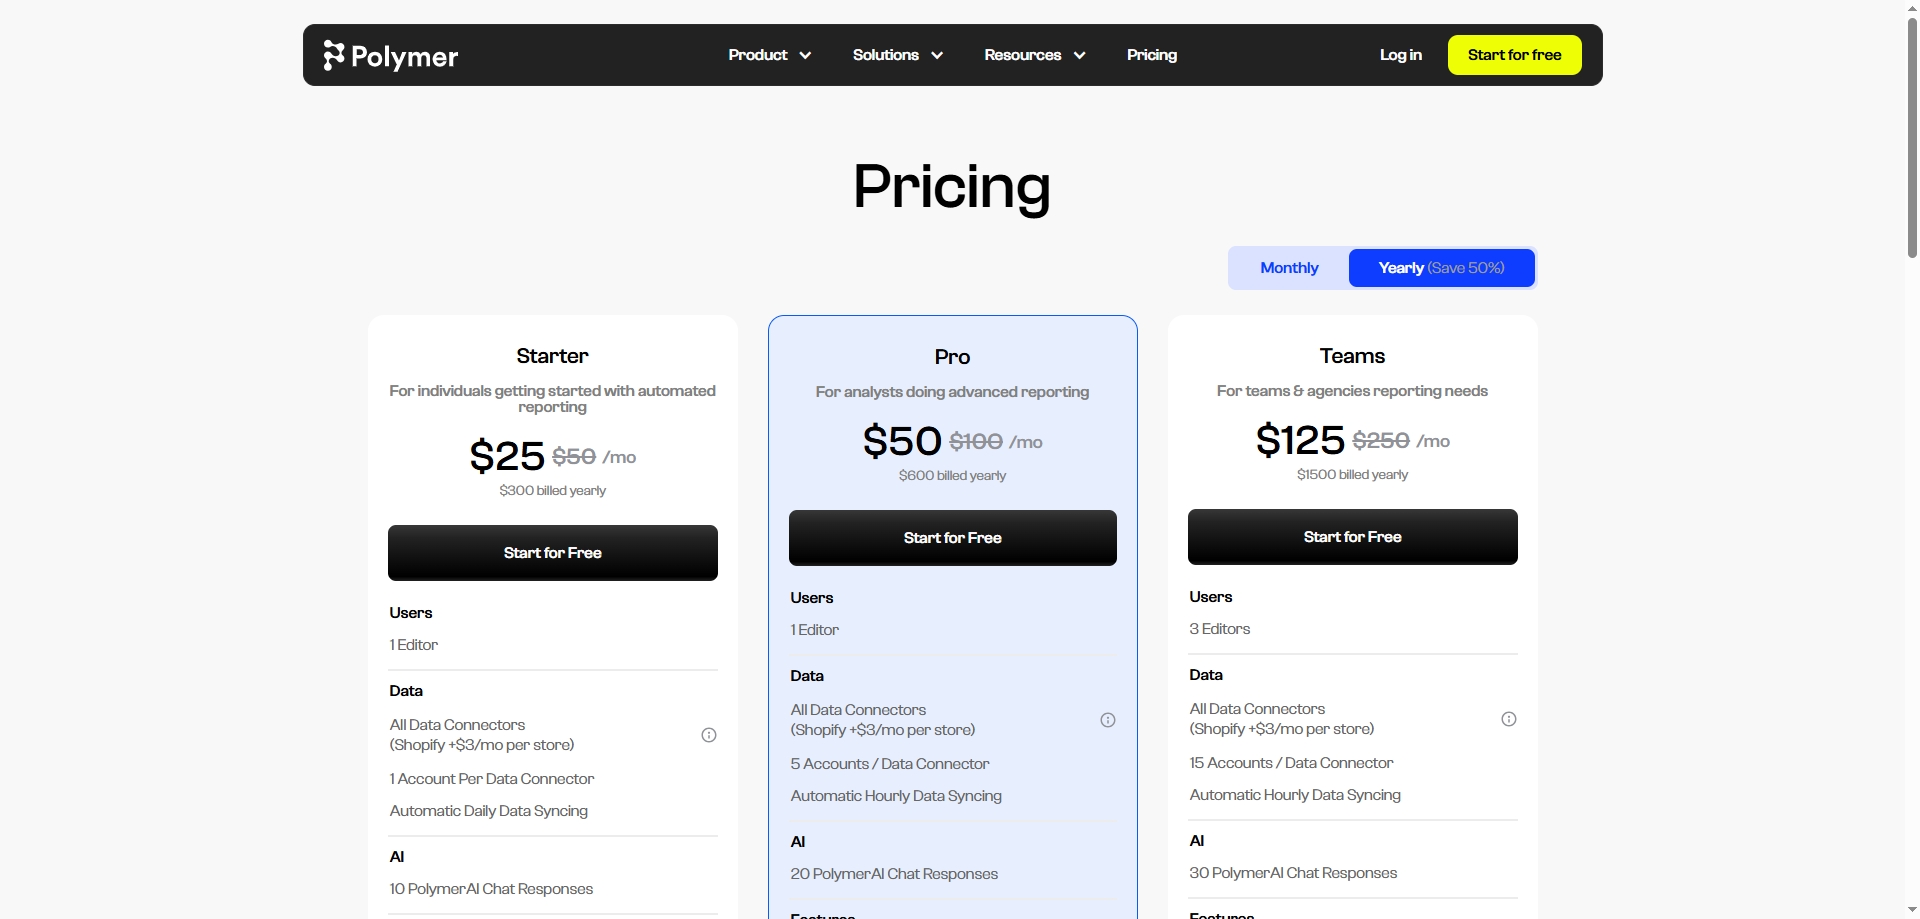Switch billing to Monthly
The image size is (1920, 919).
[1289, 268]
